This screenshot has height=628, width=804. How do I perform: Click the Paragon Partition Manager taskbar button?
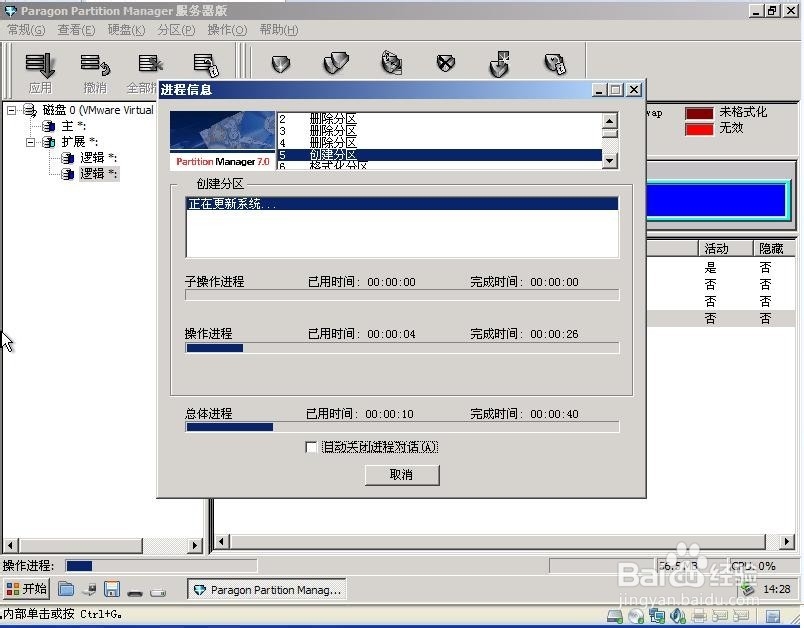click(x=267, y=590)
